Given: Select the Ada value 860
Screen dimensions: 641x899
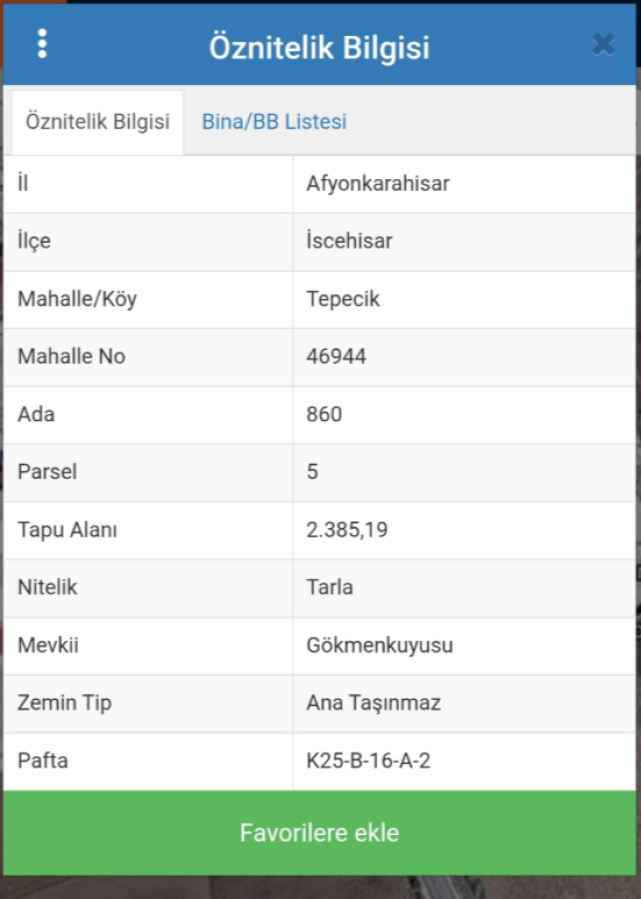Looking at the screenshot, I should pos(324,414).
